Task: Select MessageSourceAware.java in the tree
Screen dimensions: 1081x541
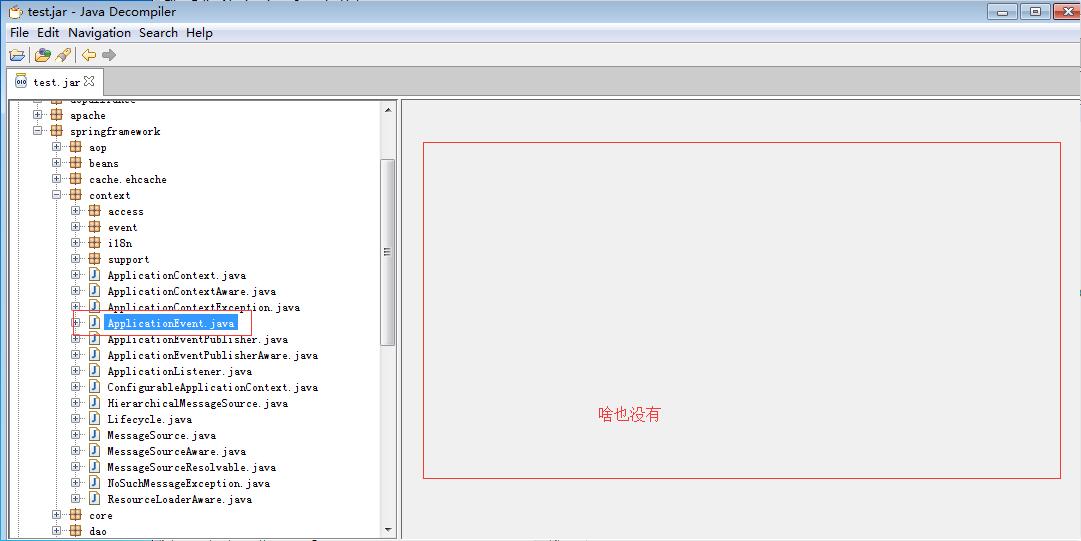Action: [x=176, y=451]
